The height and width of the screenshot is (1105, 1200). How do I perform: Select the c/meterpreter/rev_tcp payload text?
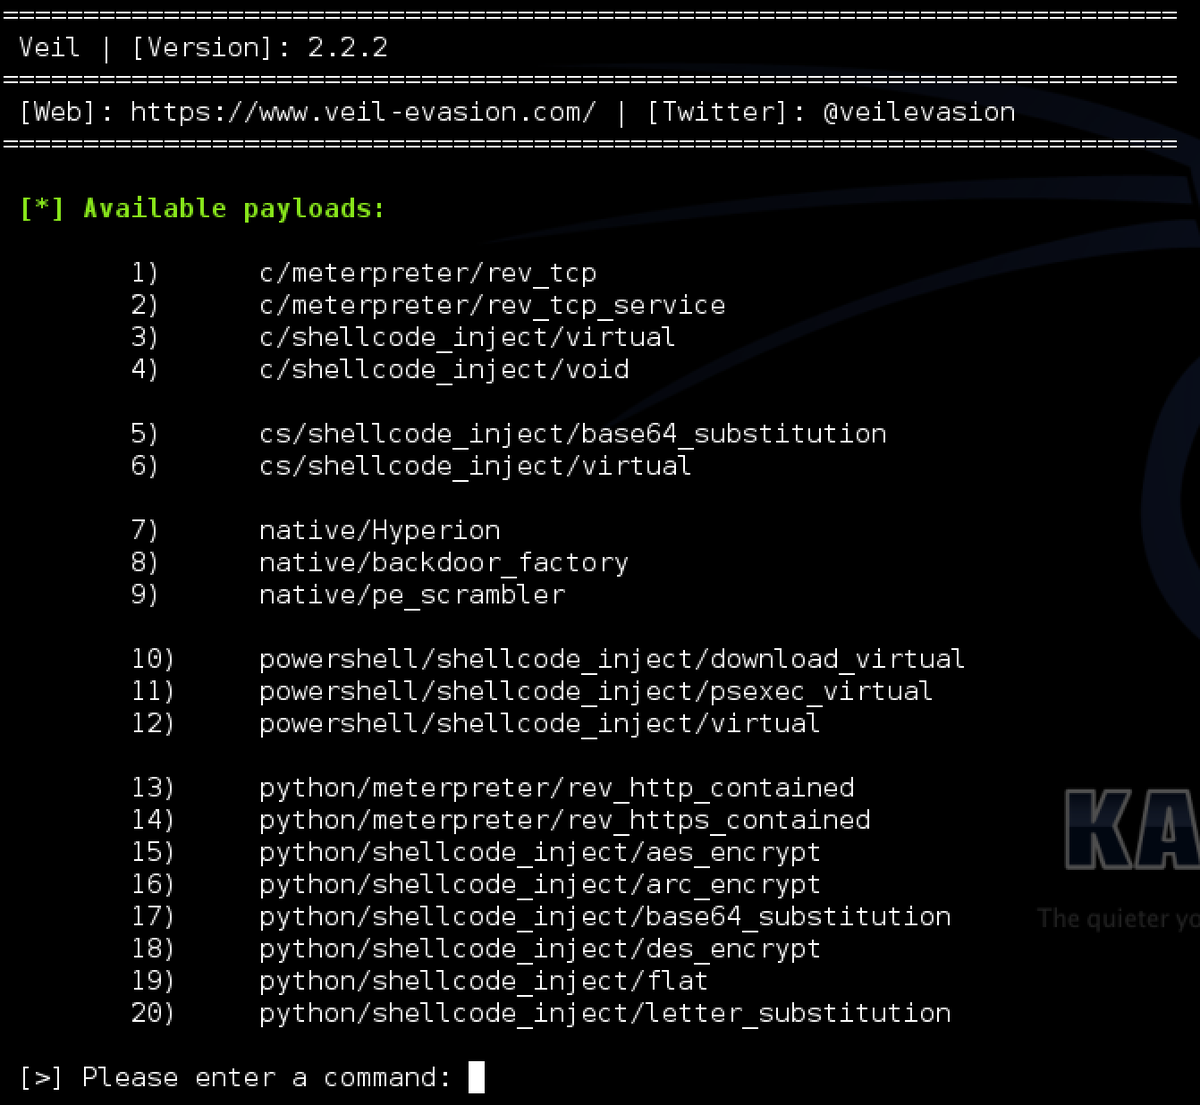[428, 273]
